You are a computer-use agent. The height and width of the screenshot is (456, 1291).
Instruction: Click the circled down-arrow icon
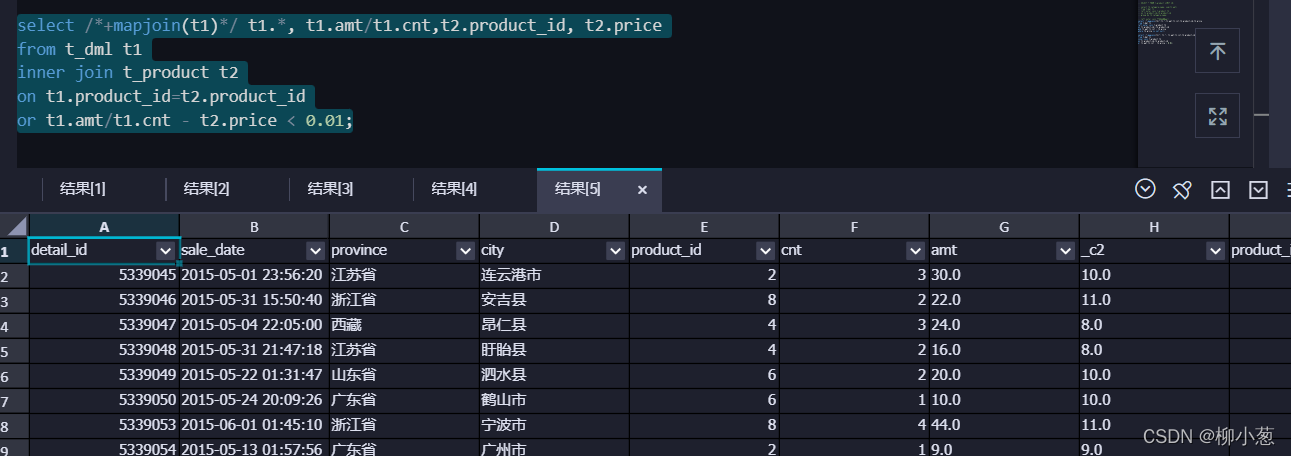tap(1145, 189)
